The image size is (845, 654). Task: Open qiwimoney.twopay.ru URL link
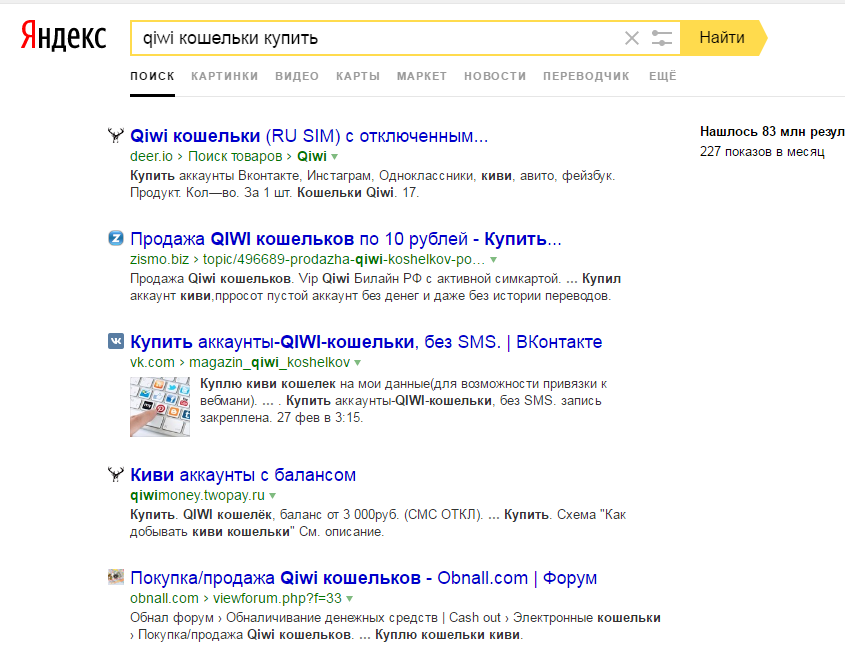pyautogui.click(x=197, y=495)
